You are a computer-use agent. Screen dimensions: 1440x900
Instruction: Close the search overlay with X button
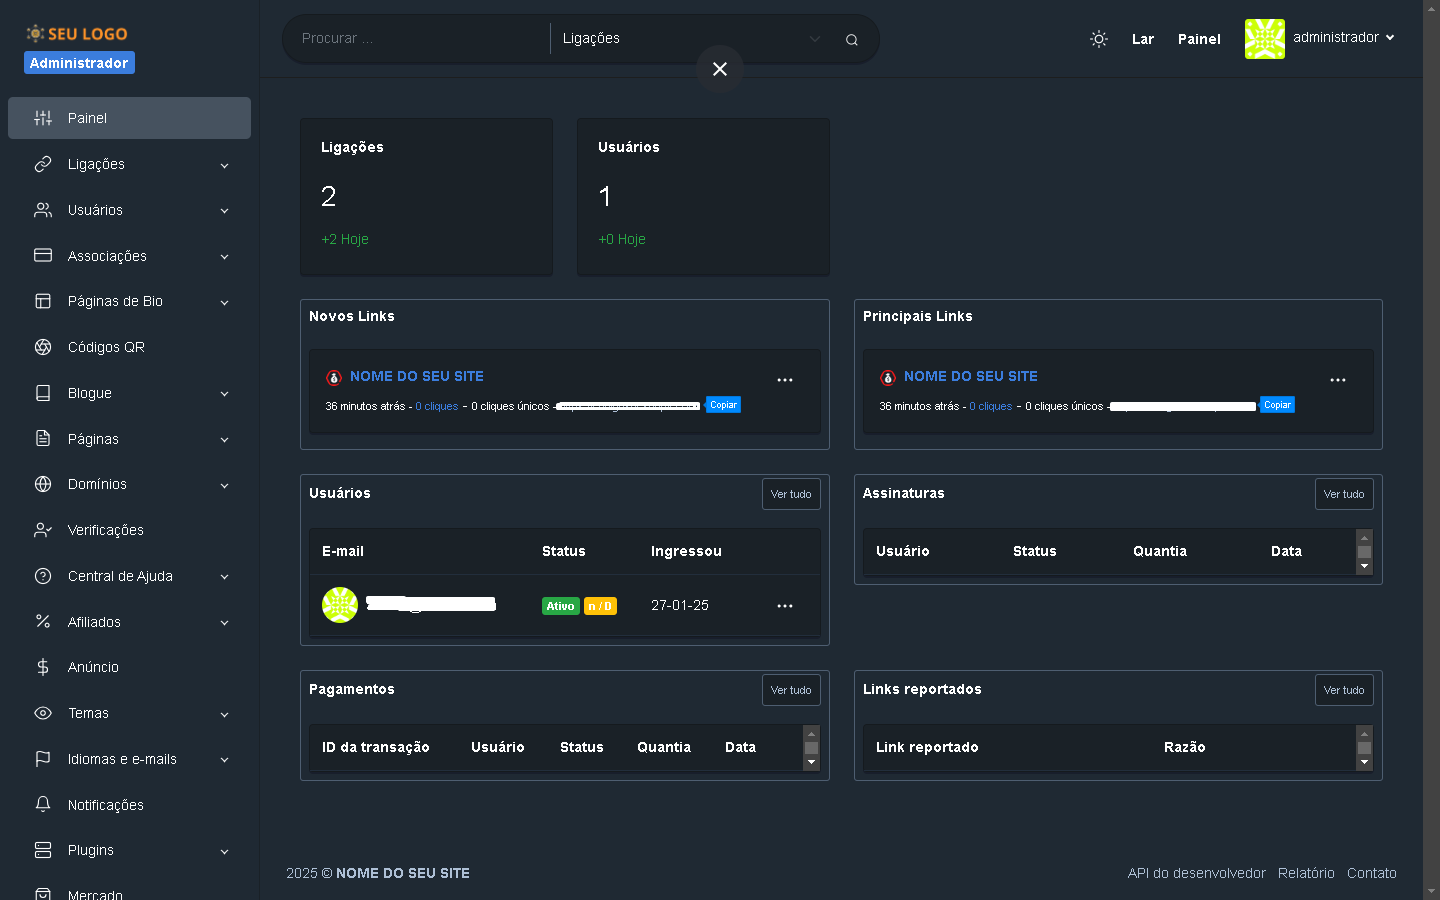pyautogui.click(x=719, y=69)
